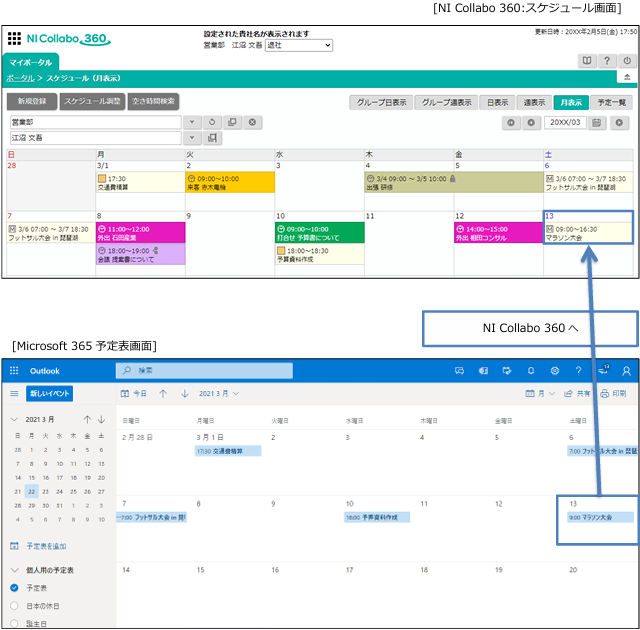Open the yellow 来客 09:00~10:00 event
The image size is (640, 630).
[x=230, y=182]
